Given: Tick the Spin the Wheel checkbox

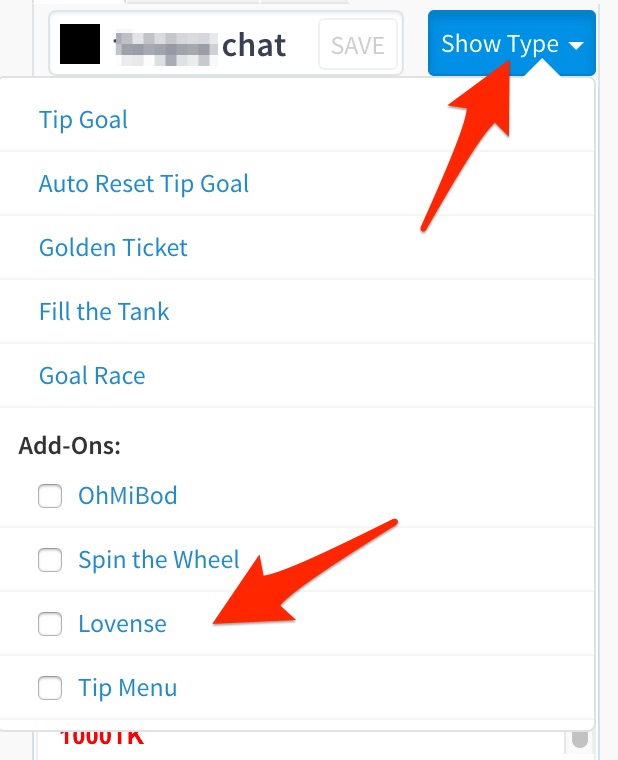Looking at the screenshot, I should point(50,560).
